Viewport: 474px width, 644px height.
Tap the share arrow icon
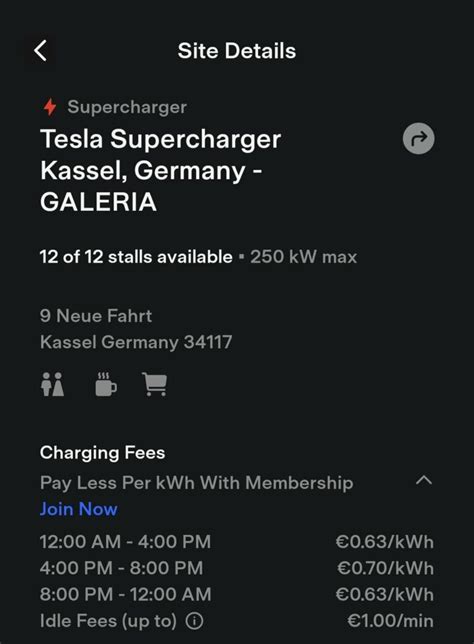tap(419, 138)
